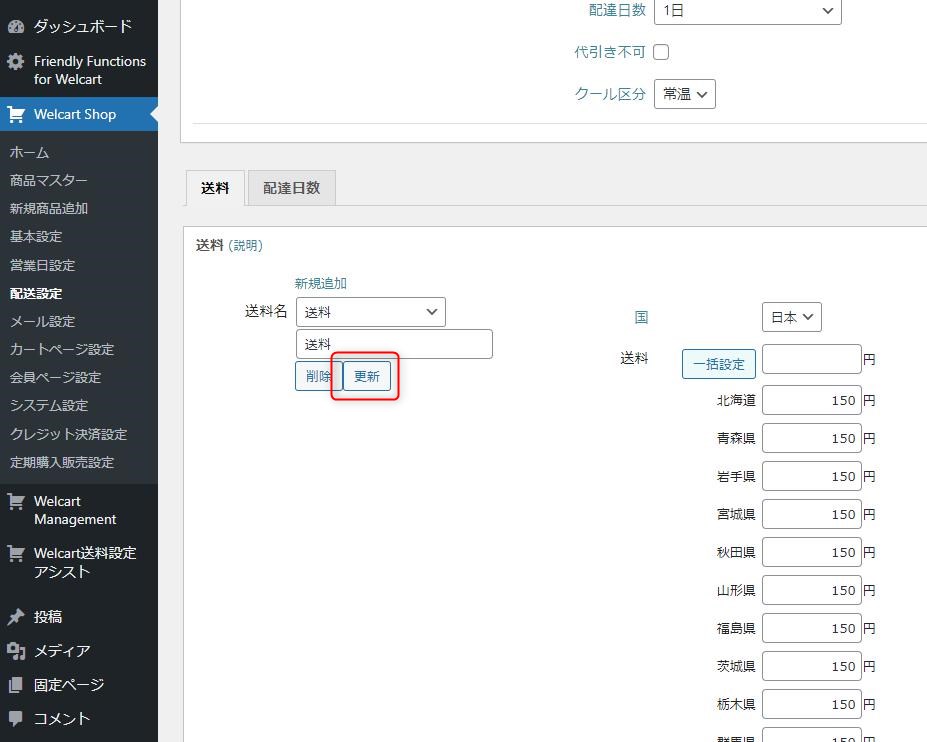Open the 国 dropdown showing 日本

coord(791,317)
